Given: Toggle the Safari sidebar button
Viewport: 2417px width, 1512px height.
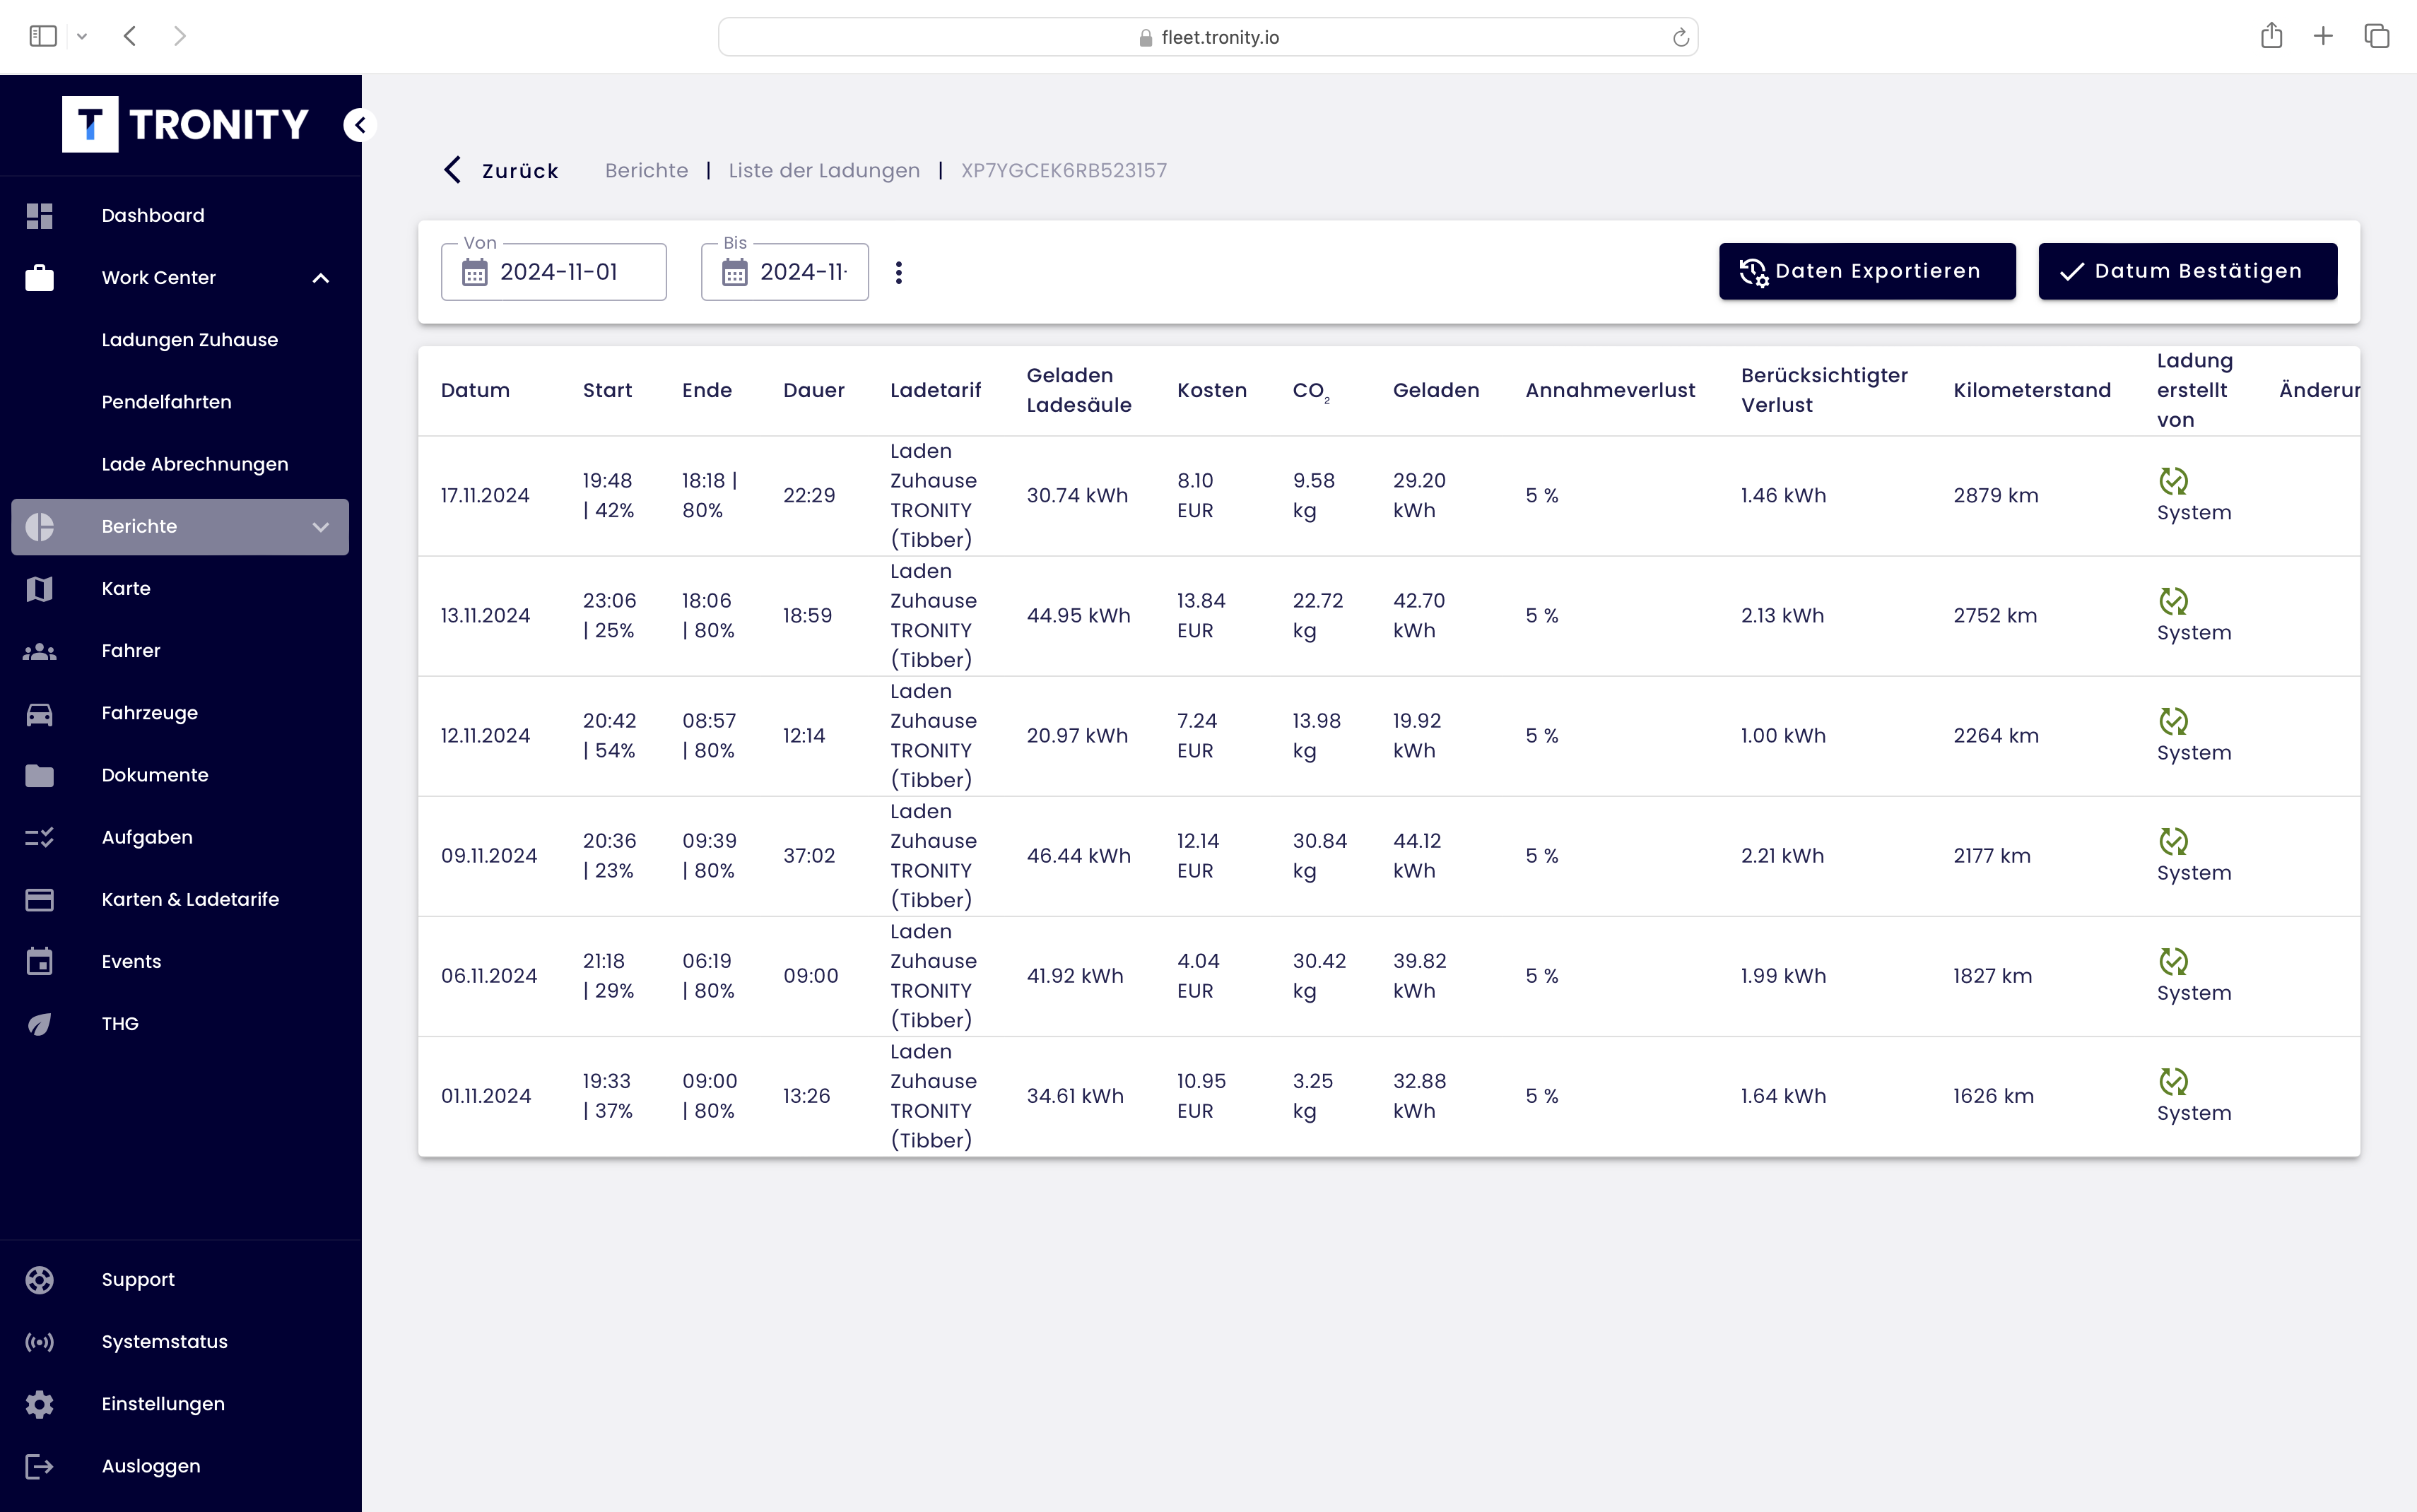Looking at the screenshot, I should (43, 36).
